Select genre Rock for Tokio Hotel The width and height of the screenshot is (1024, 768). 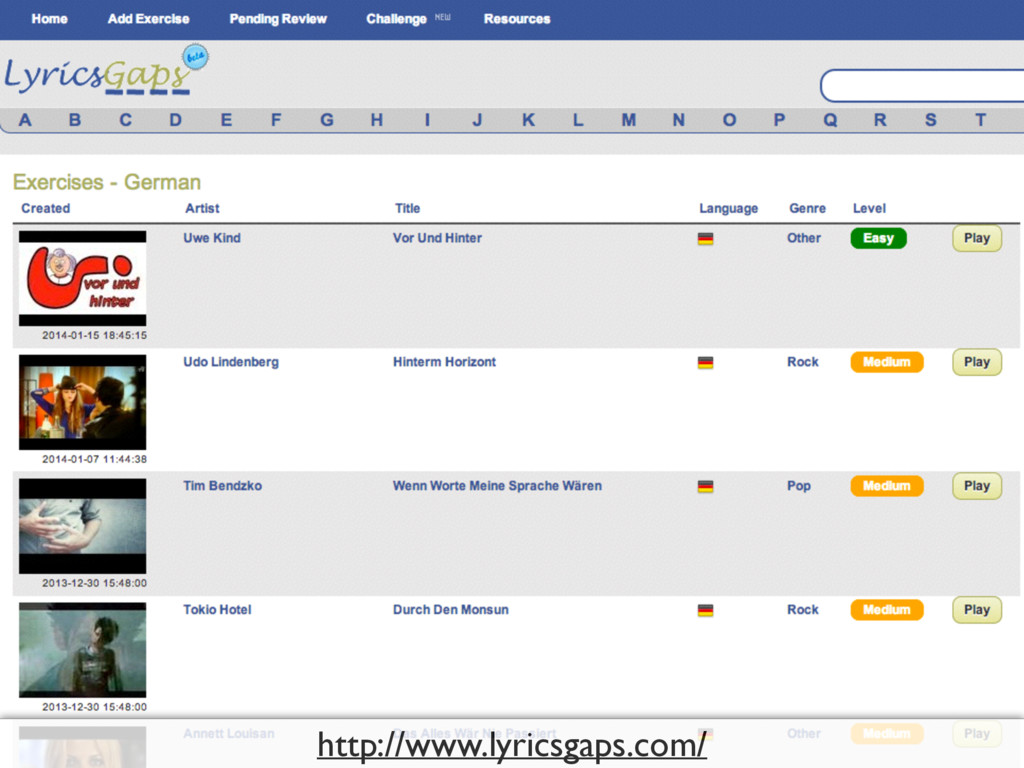coord(803,610)
